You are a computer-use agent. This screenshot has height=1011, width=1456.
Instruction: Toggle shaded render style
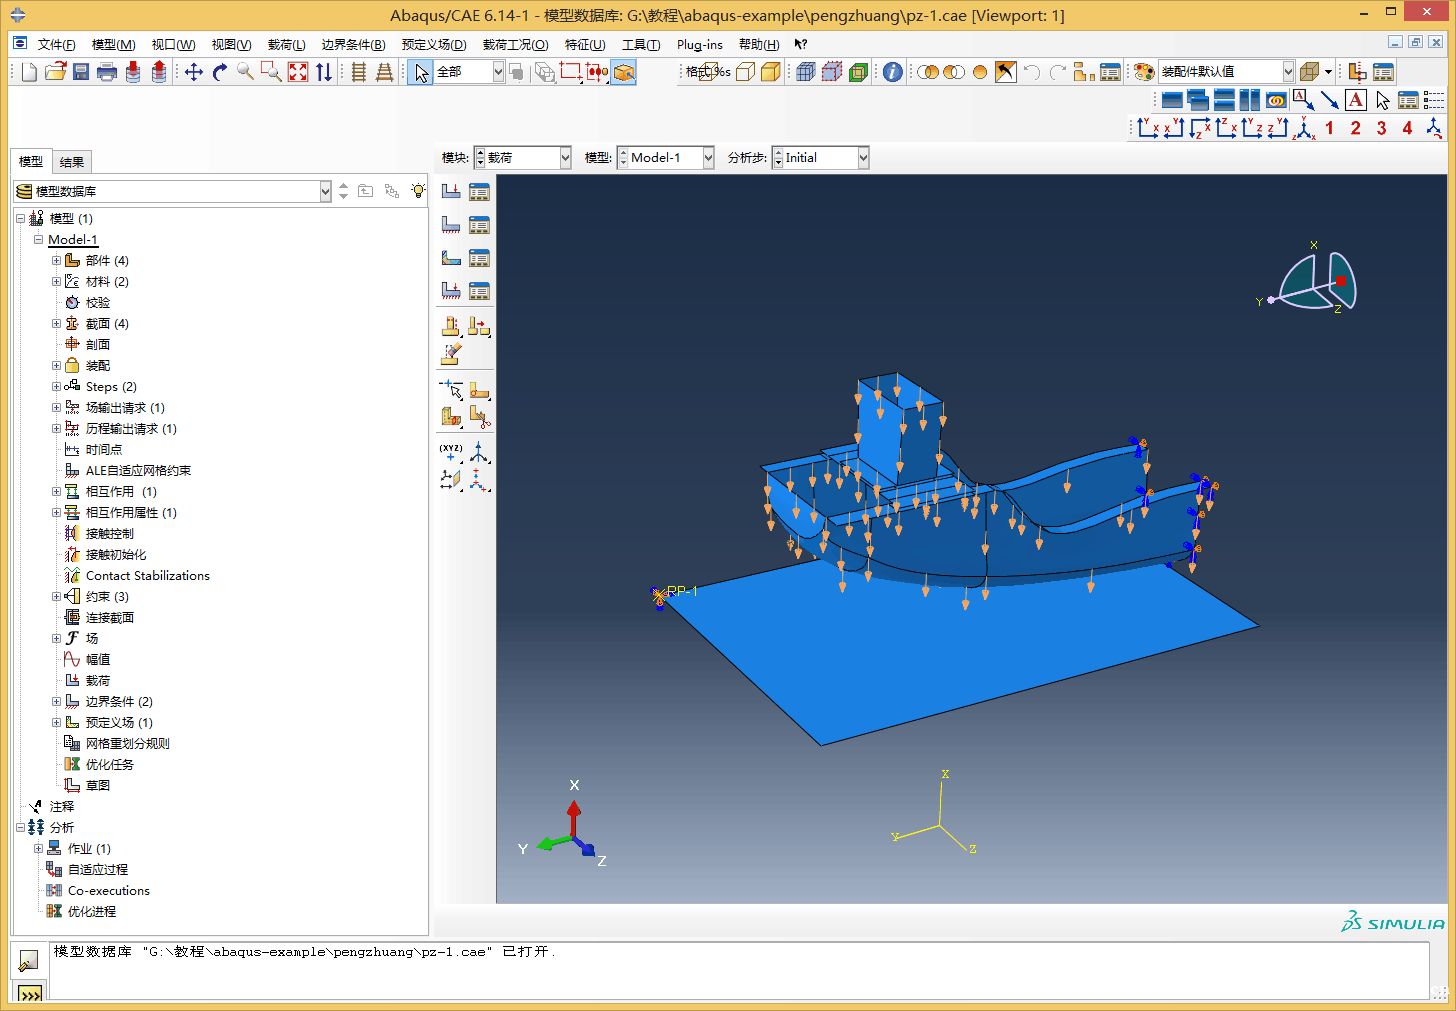858,72
